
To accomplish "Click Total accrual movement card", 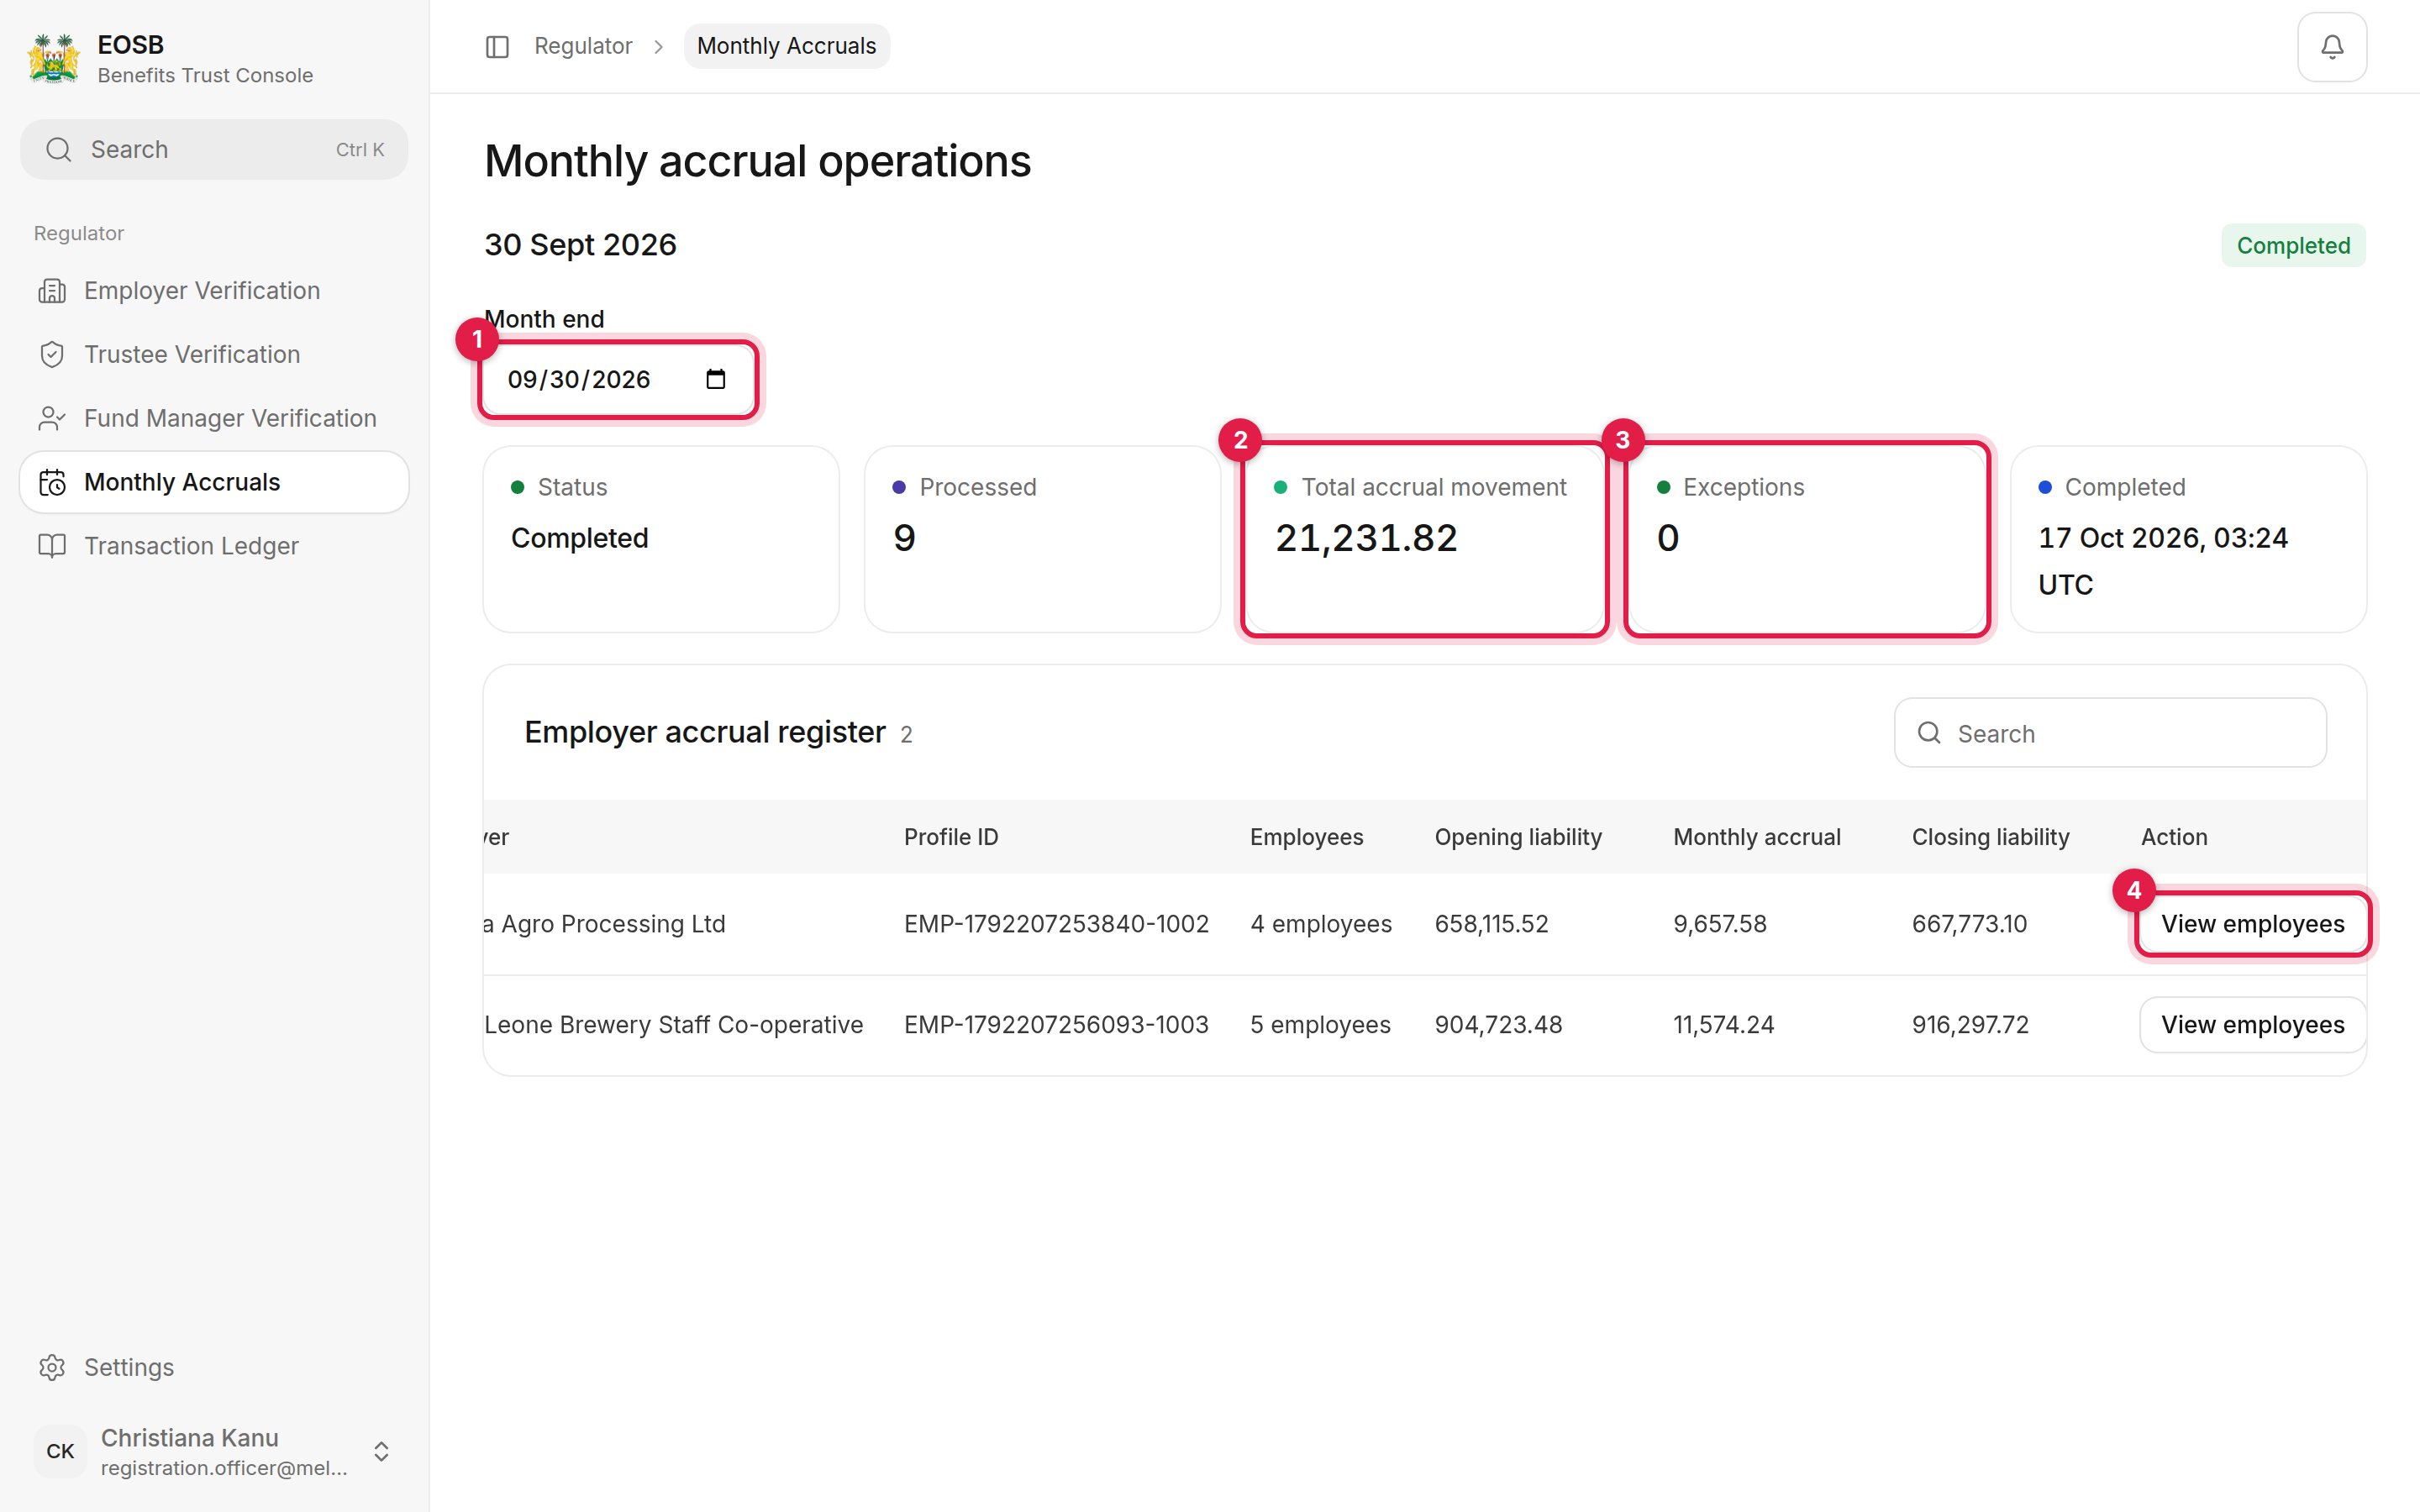I will pyautogui.click(x=1424, y=539).
